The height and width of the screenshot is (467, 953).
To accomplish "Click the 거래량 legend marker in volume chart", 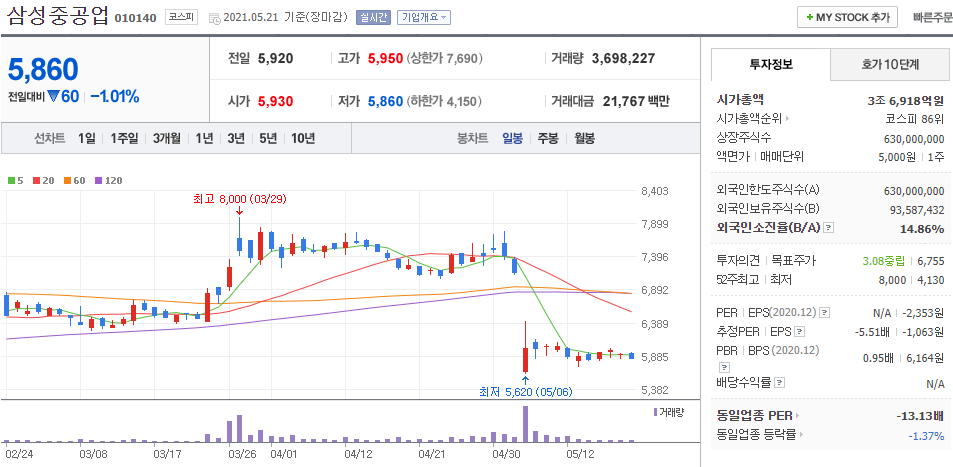I will click(x=655, y=412).
